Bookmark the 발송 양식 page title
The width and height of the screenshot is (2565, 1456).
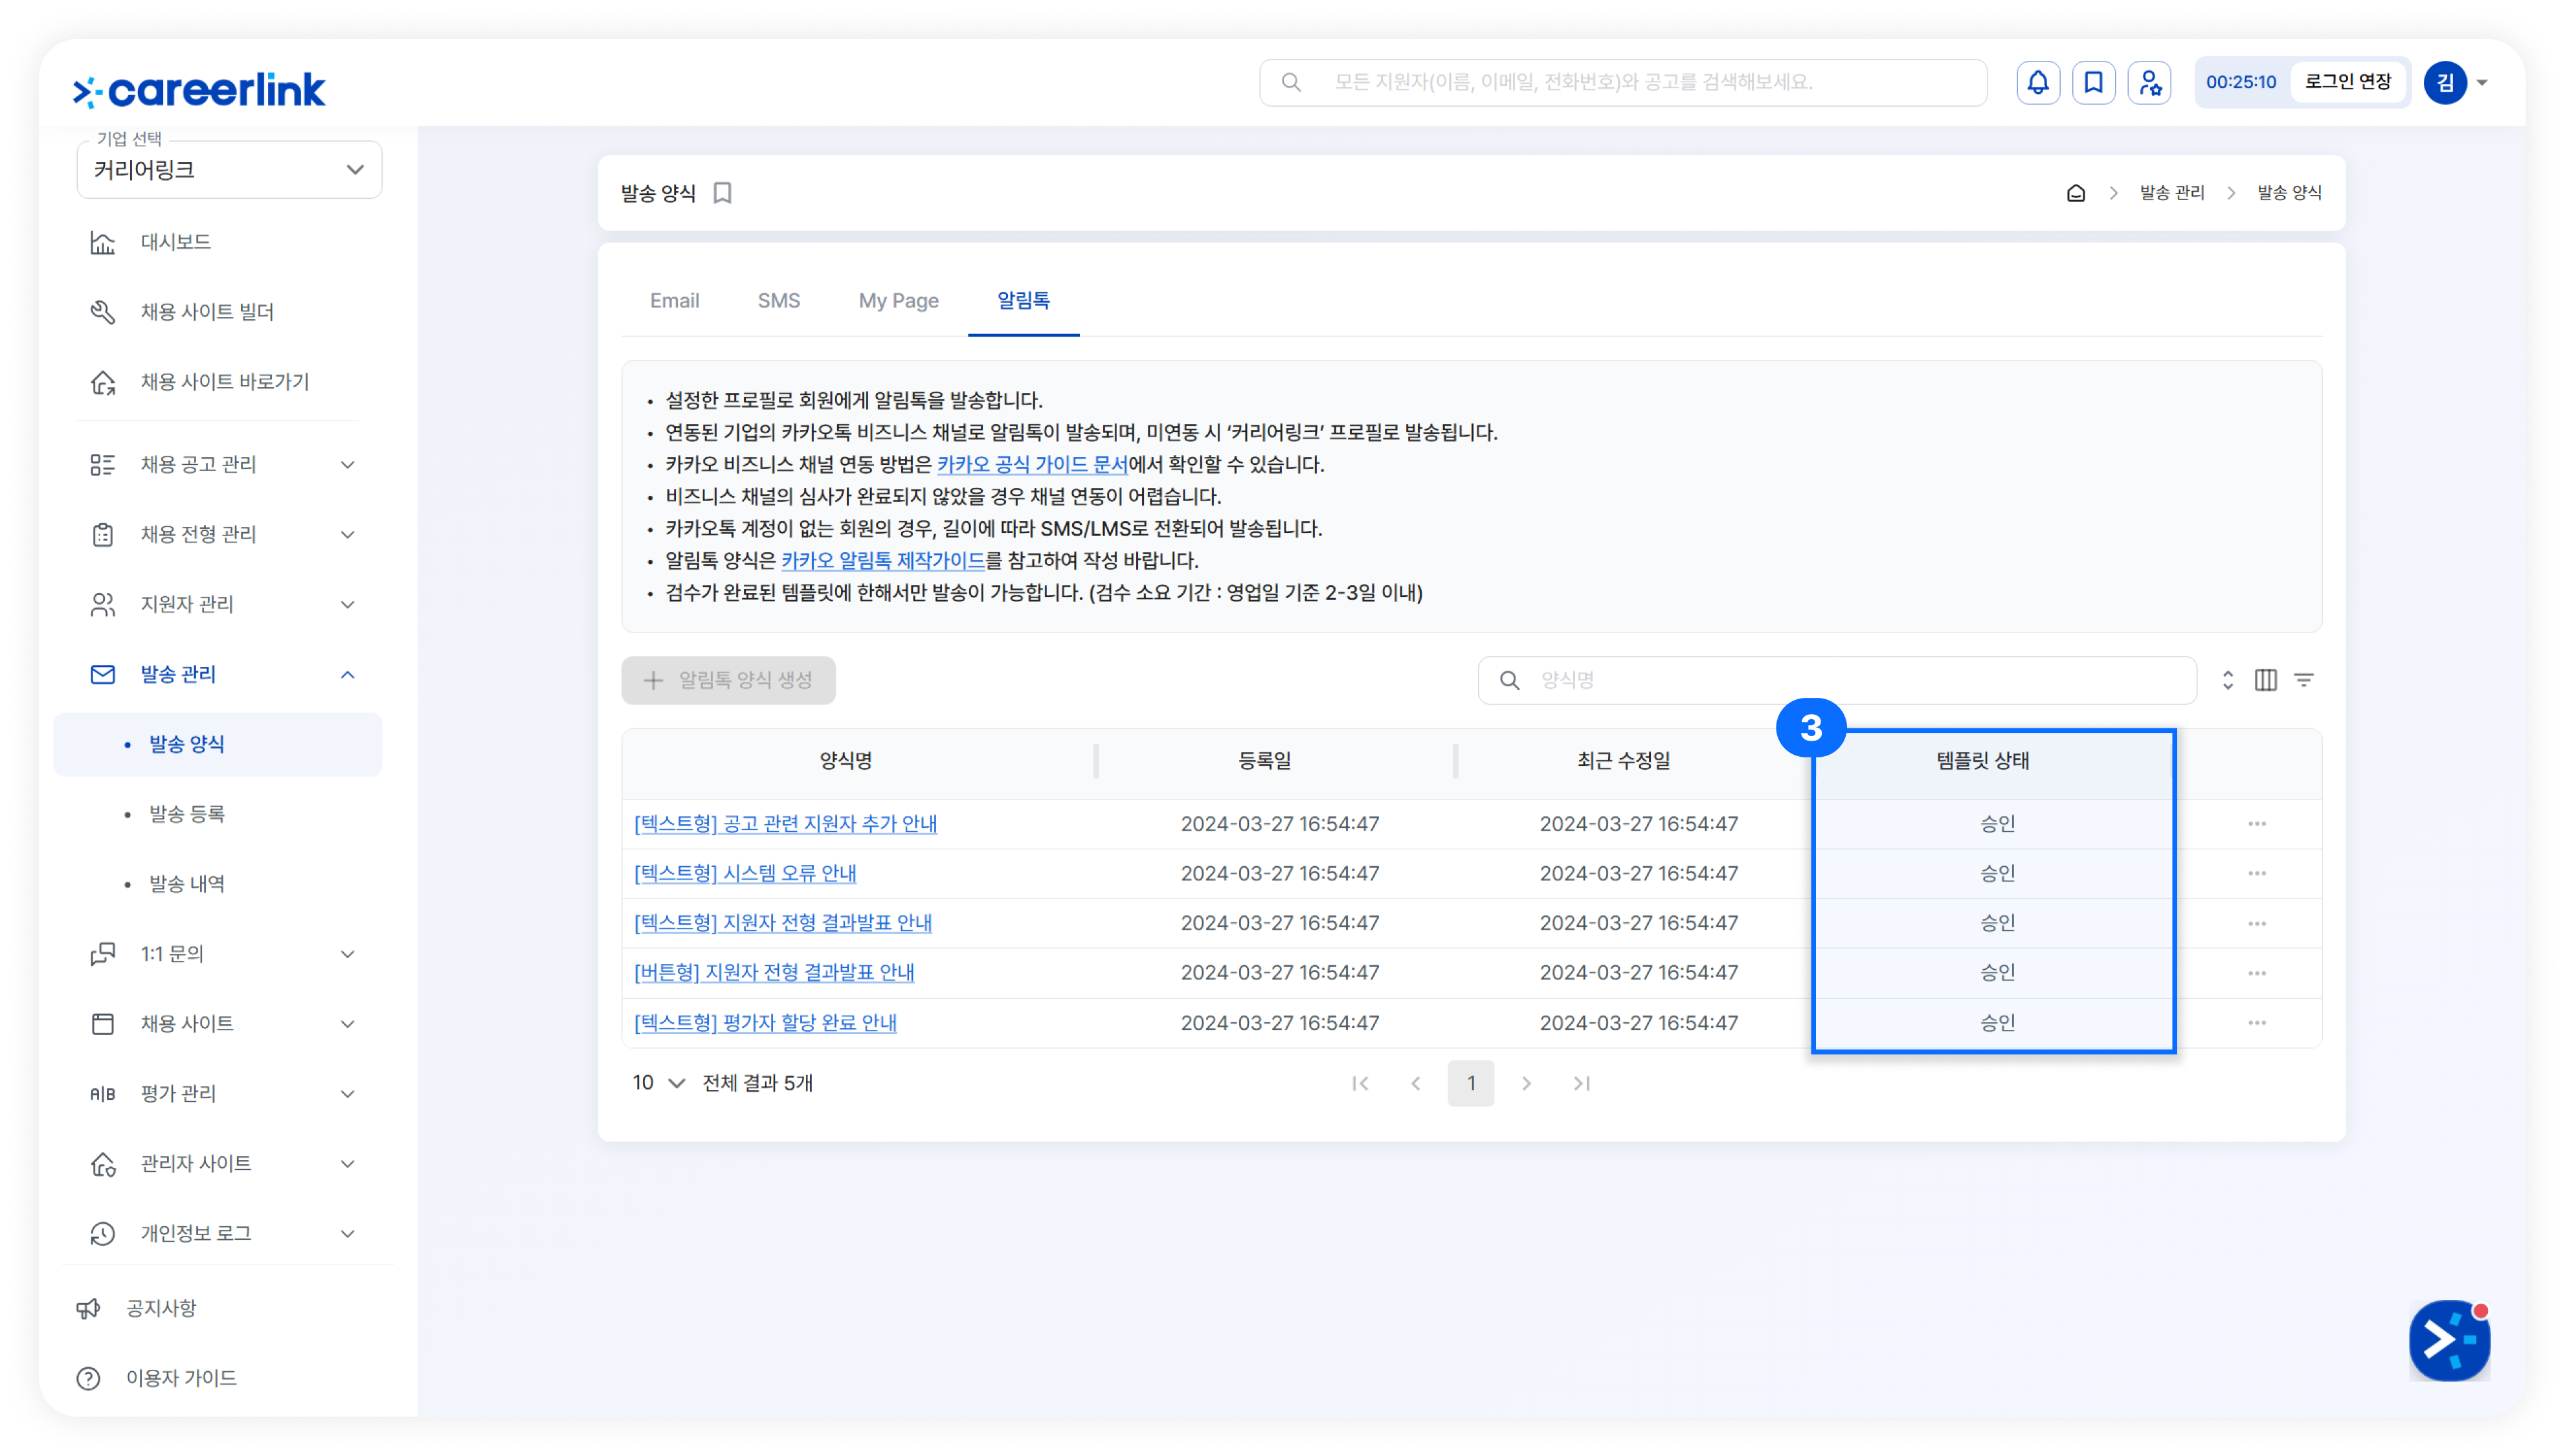[722, 193]
